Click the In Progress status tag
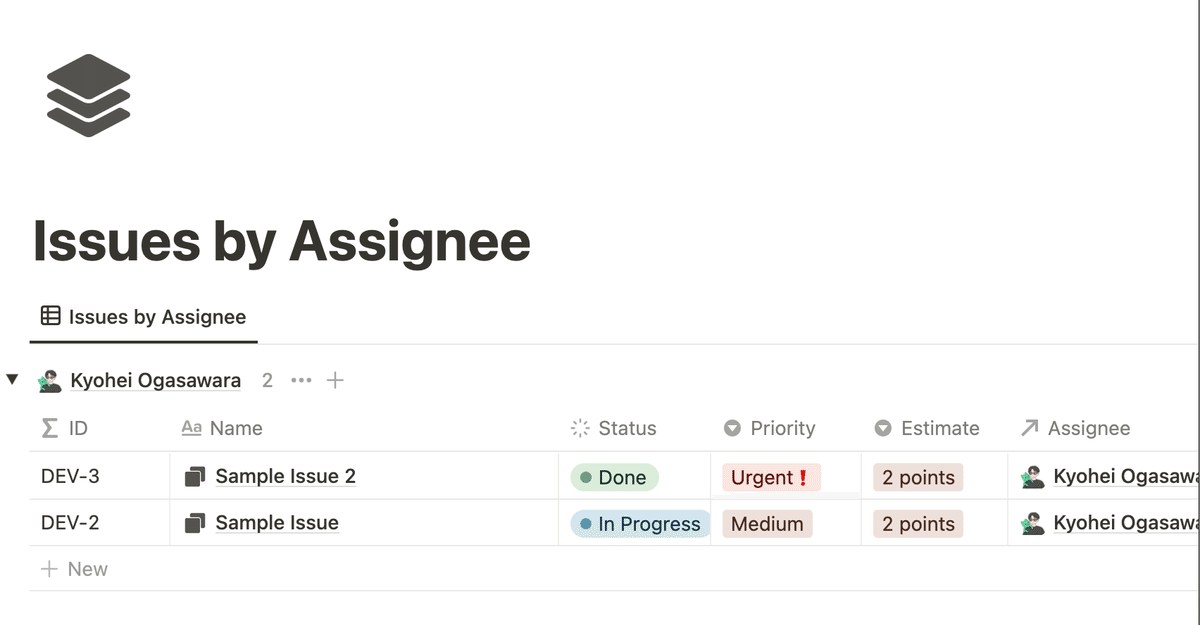1200x625 pixels. click(x=640, y=523)
